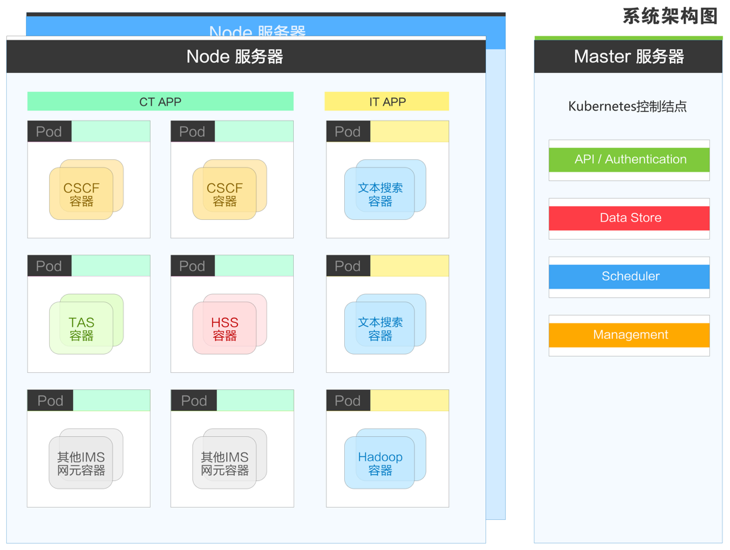Click the TAS 容器 container box
The width and height of the screenshot is (730, 550).
(x=82, y=329)
